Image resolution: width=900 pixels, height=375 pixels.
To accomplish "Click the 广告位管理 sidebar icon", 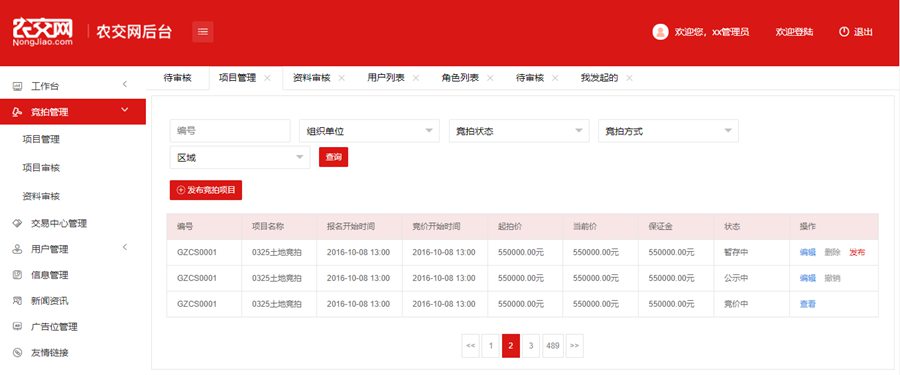I will pyautogui.click(x=17, y=326).
